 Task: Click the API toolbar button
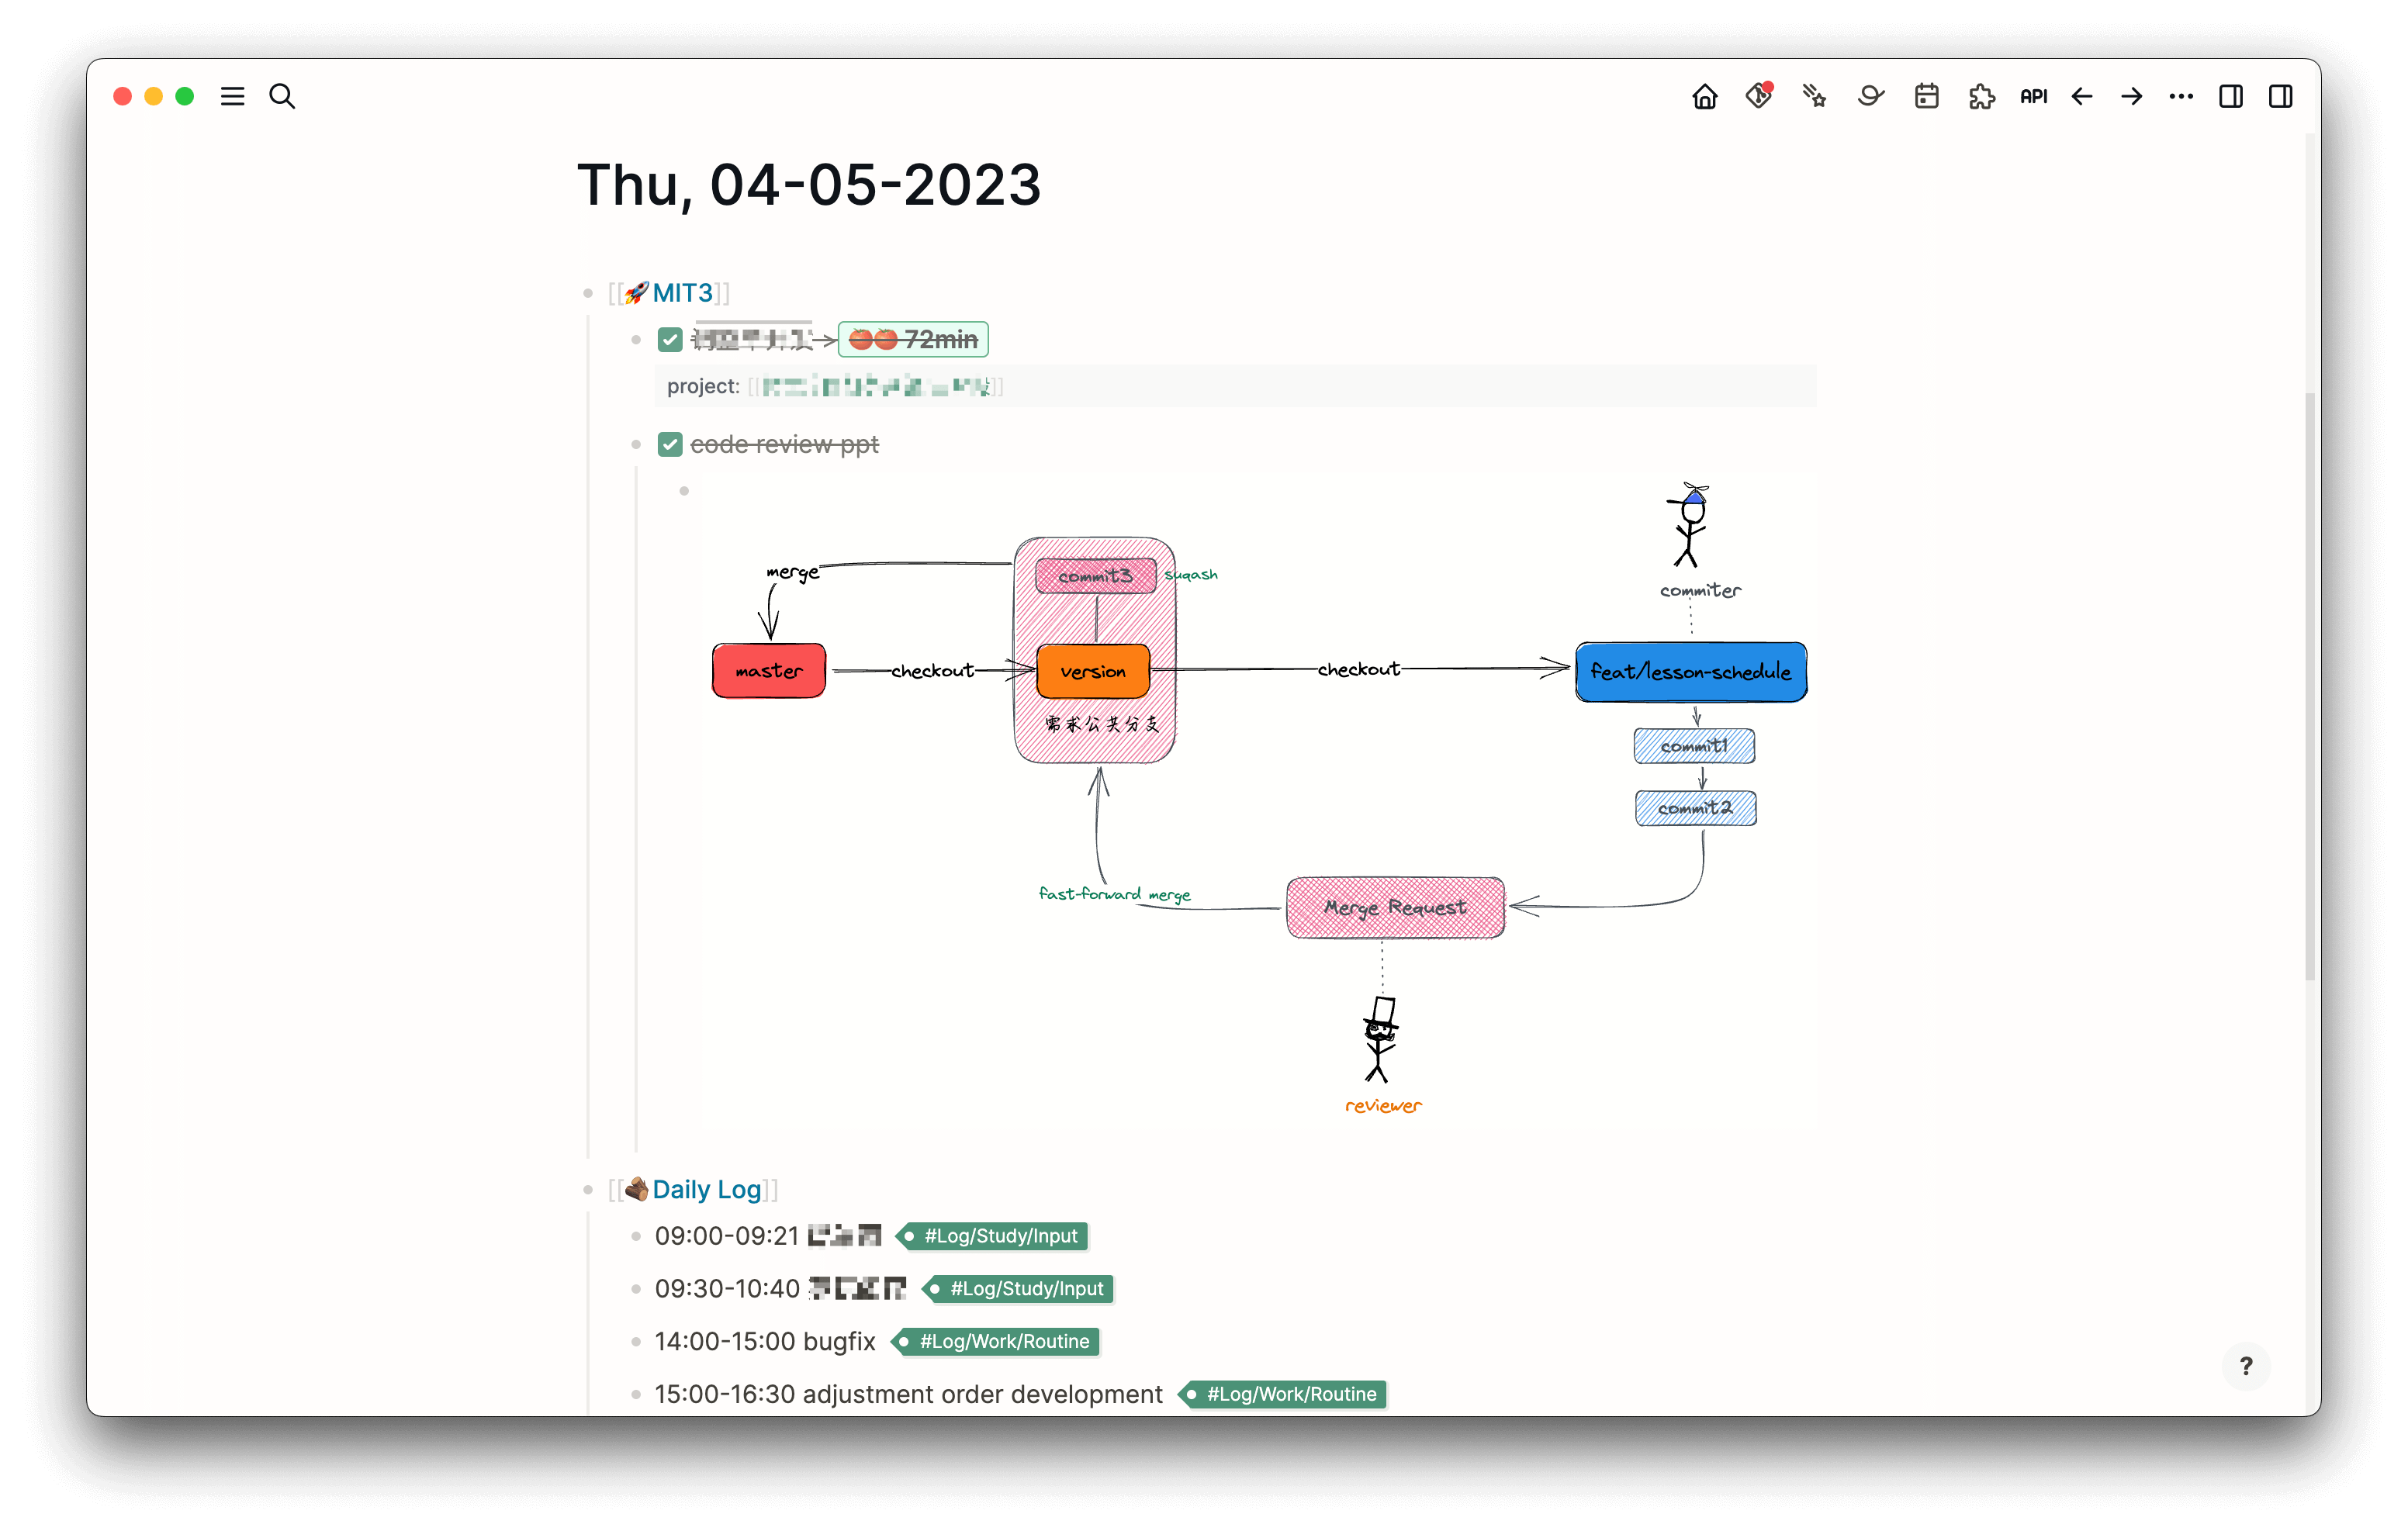[2033, 96]
